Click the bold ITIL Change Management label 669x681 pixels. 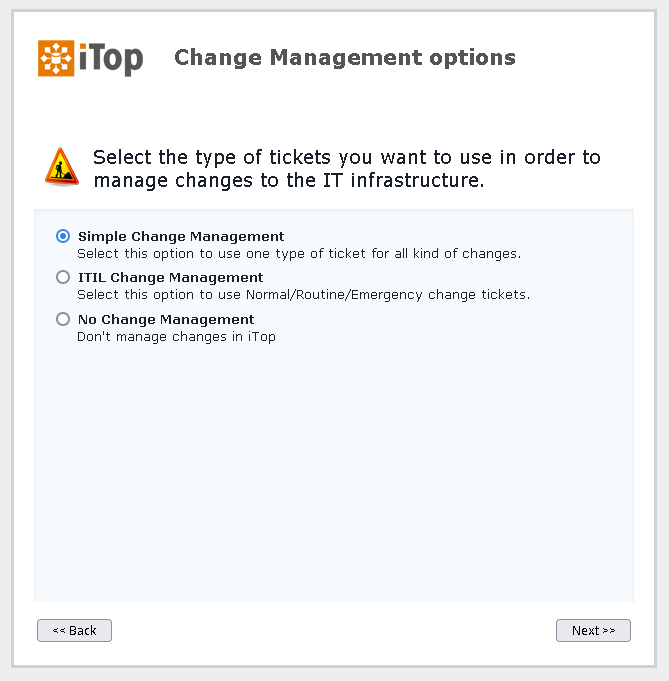(170, 278)
